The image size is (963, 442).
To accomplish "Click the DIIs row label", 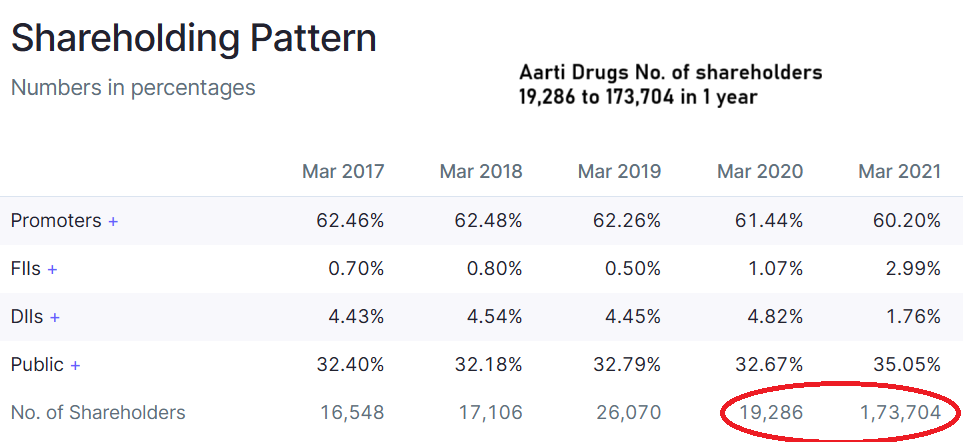I will click(x=27, y=317).
